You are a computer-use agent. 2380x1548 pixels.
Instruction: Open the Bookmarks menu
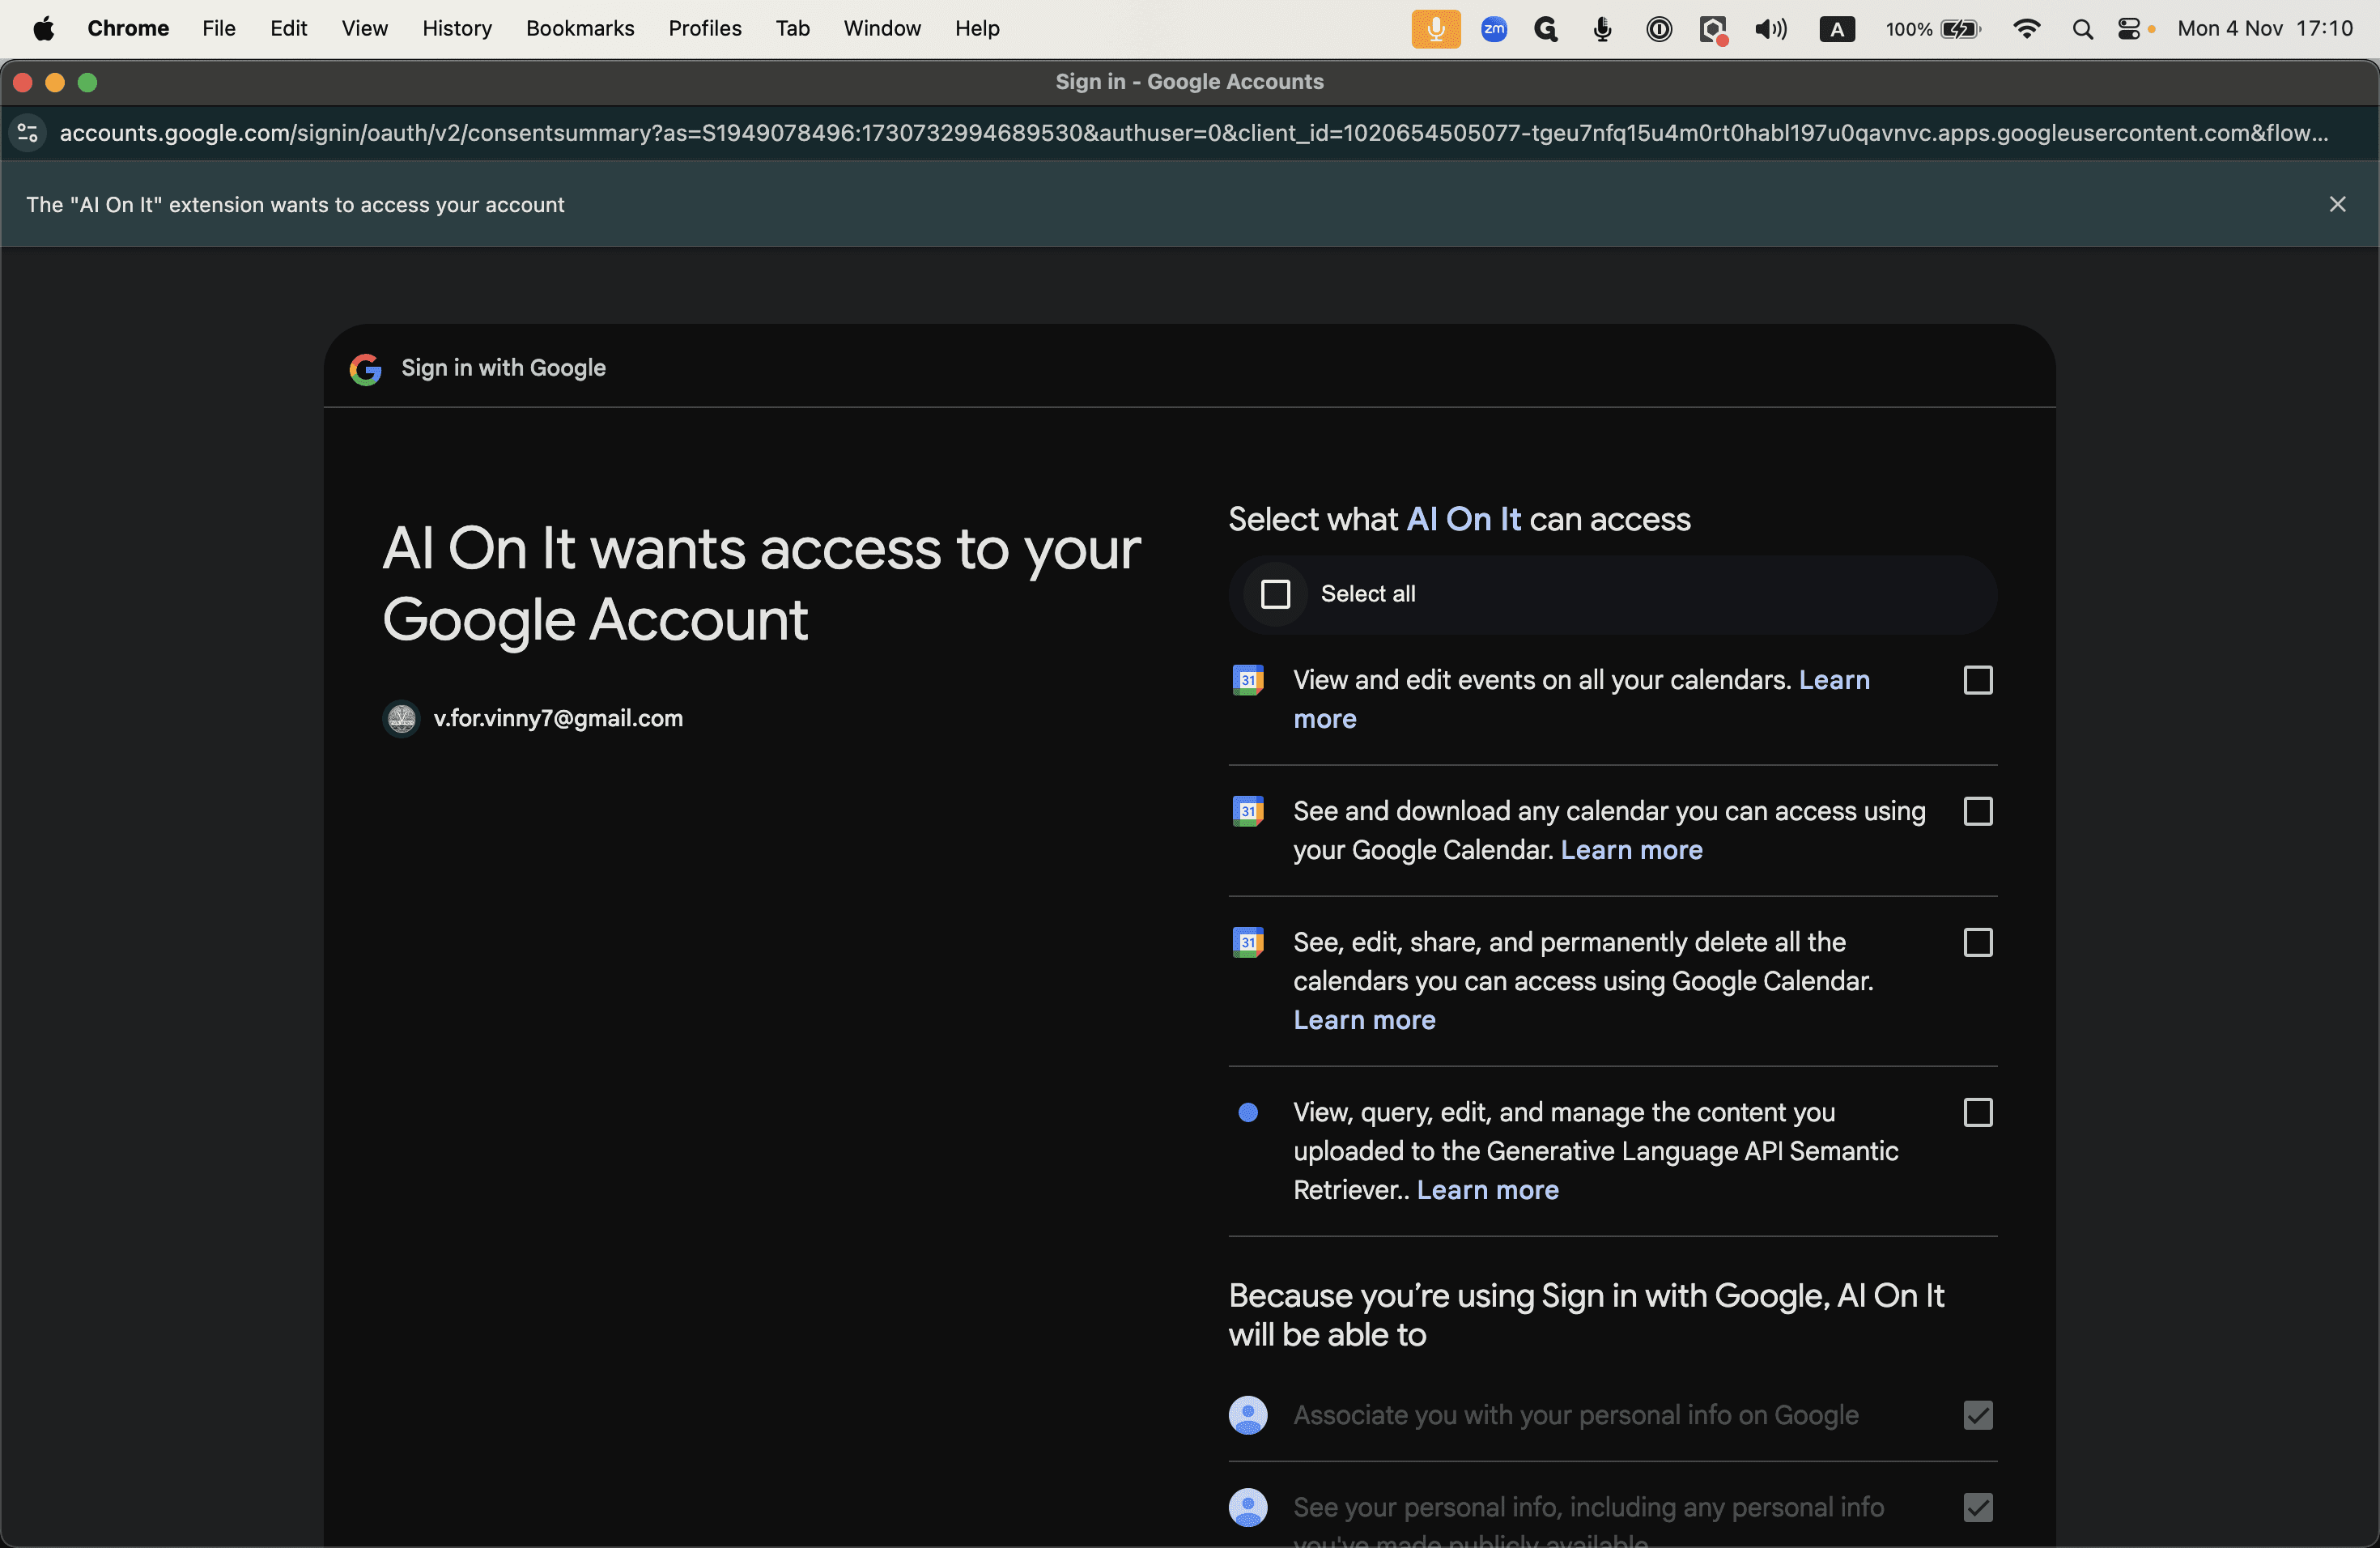pos(580,29)
